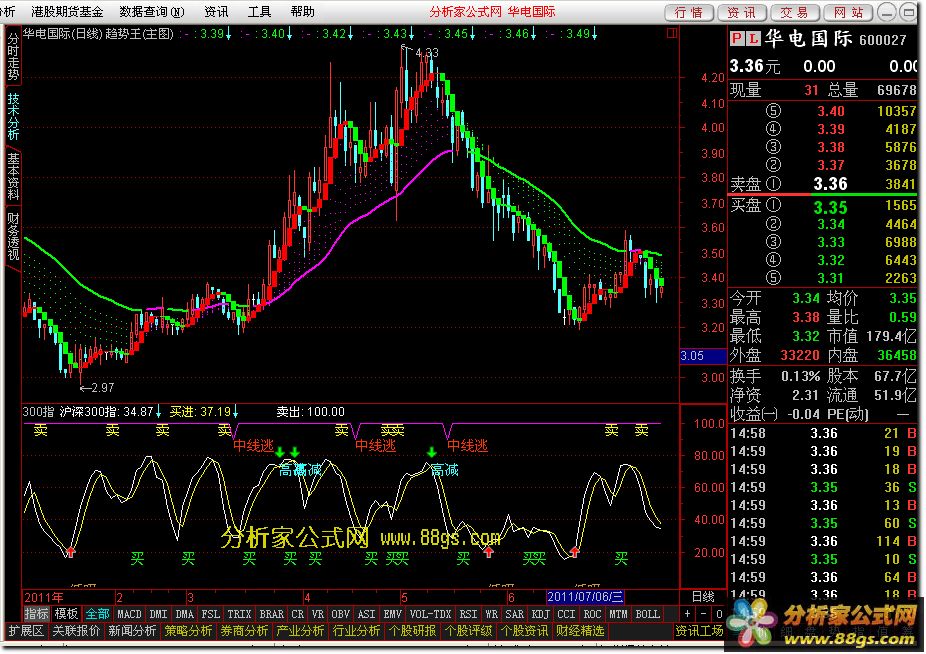Image resolution: width=926 pixels, height=654 pixels.
Task: Click the small red square icon at the chart's top right
Action: [x=672, y=33]
